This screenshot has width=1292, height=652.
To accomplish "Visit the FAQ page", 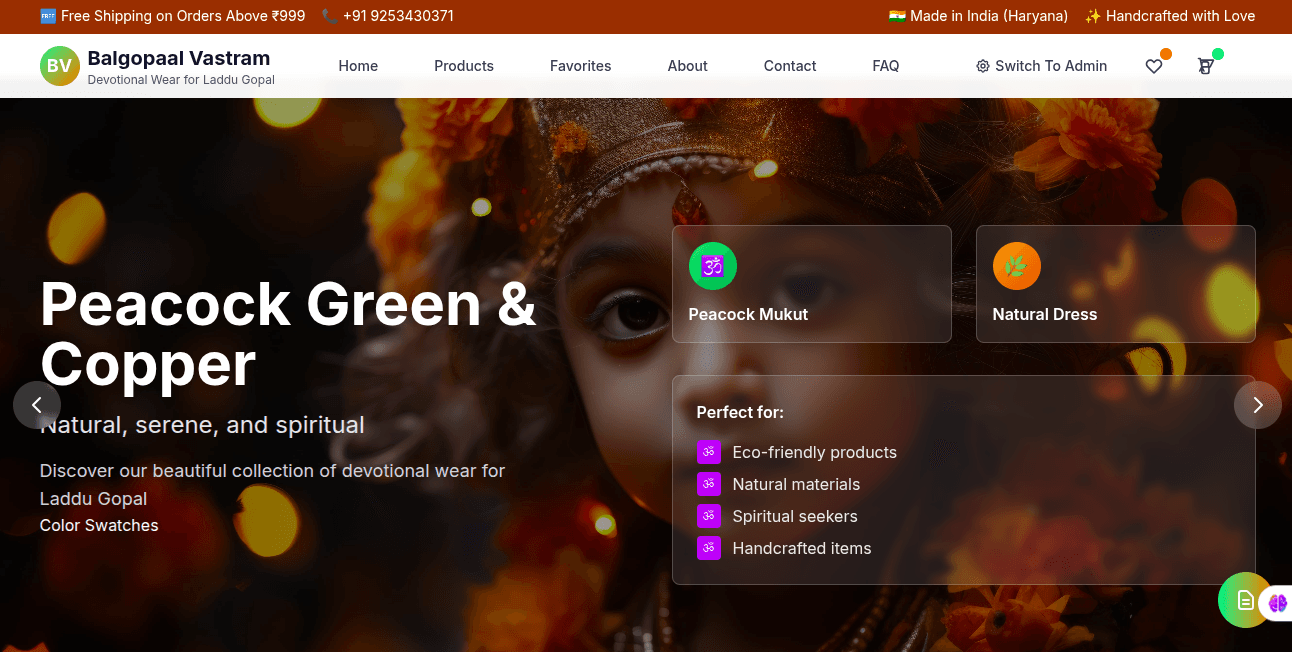I will pos(886,66).
